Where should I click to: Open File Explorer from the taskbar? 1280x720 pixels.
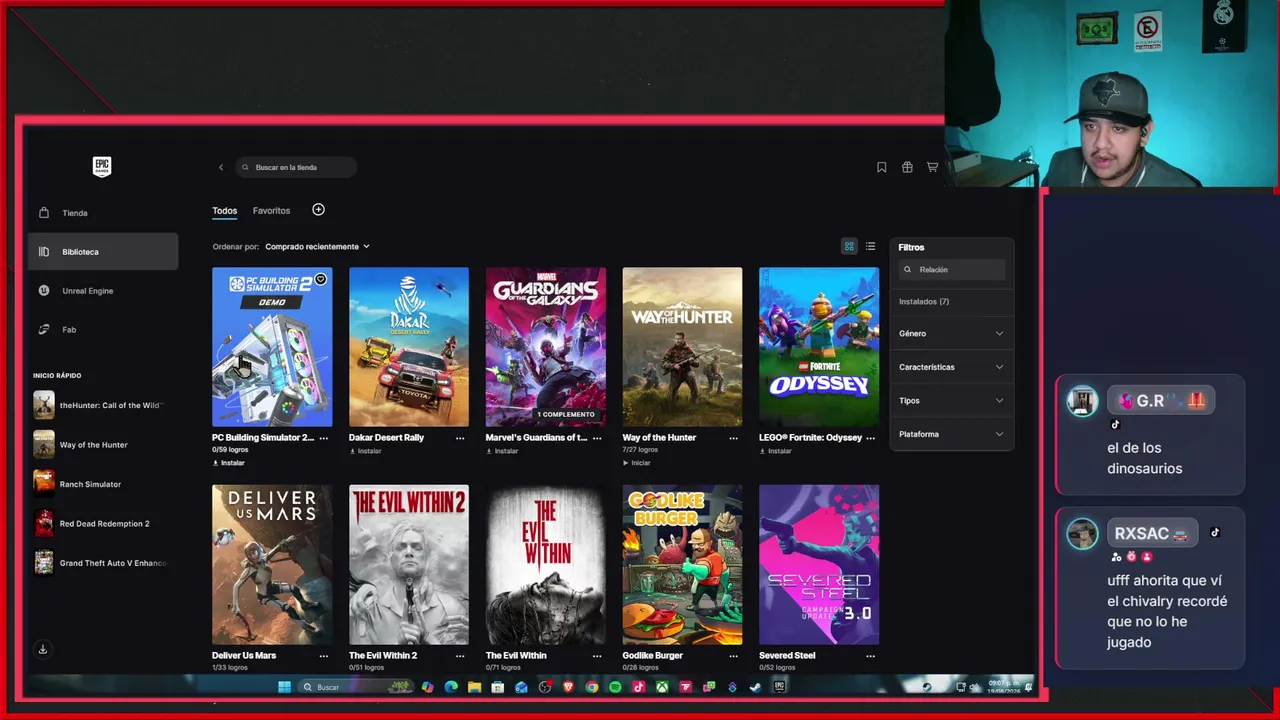pyautogui.click(x=474, y=687)
